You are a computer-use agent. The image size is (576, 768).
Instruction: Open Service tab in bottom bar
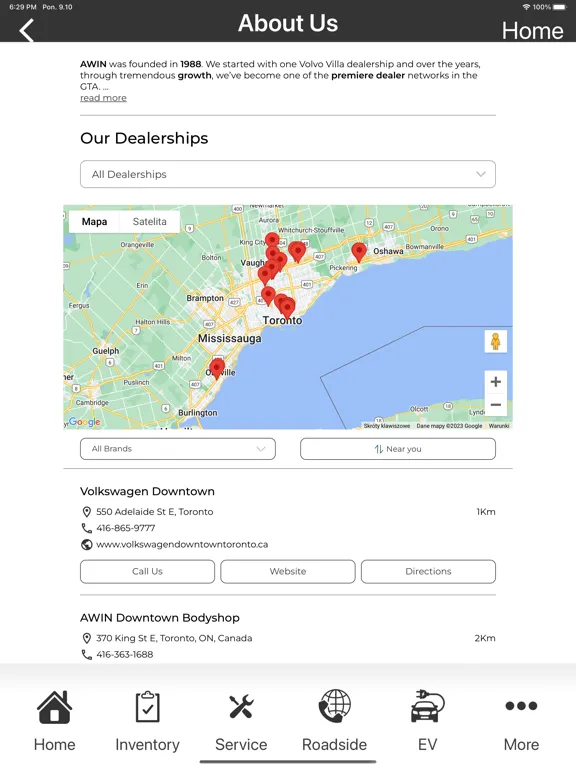click(x=241, y=721)
